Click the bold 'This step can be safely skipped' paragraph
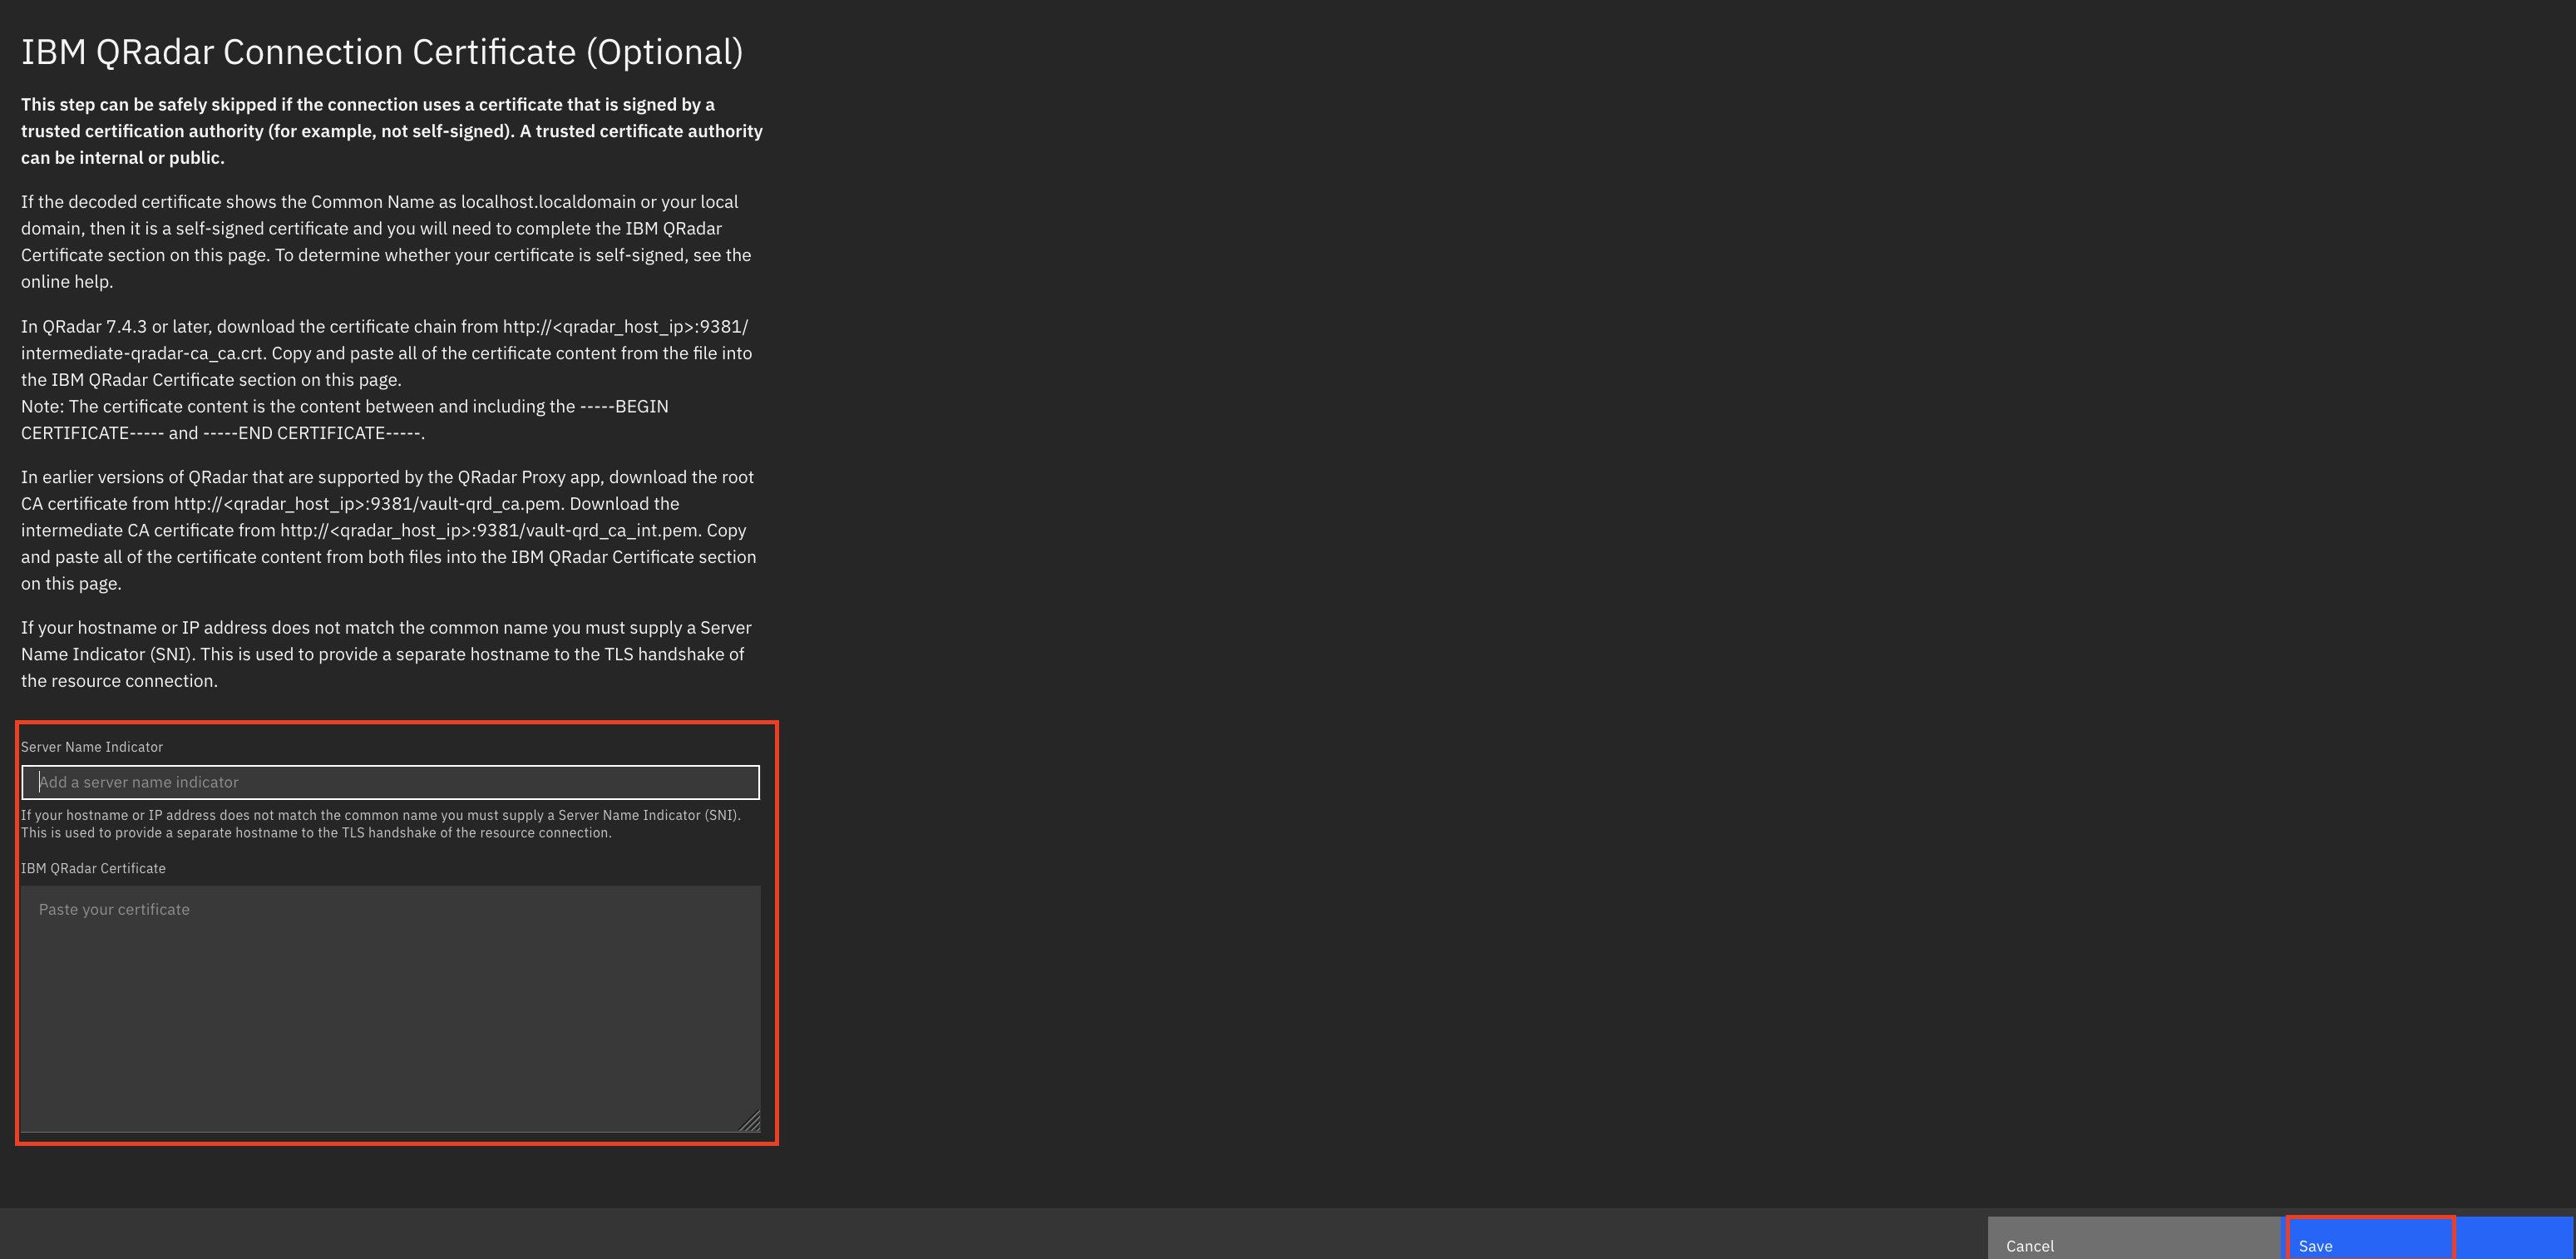The image size is (2576, 1259). (392, 131)
